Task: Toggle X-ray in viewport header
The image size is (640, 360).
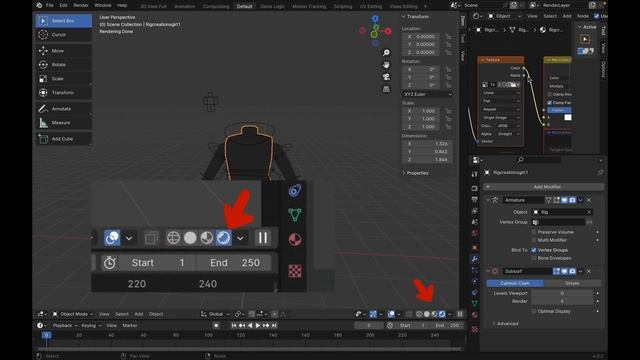Action: (409, 314)
